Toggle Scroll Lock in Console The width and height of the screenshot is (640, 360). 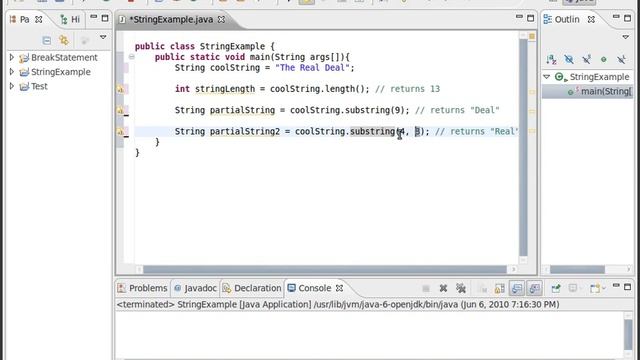click(x=500, y=289)
